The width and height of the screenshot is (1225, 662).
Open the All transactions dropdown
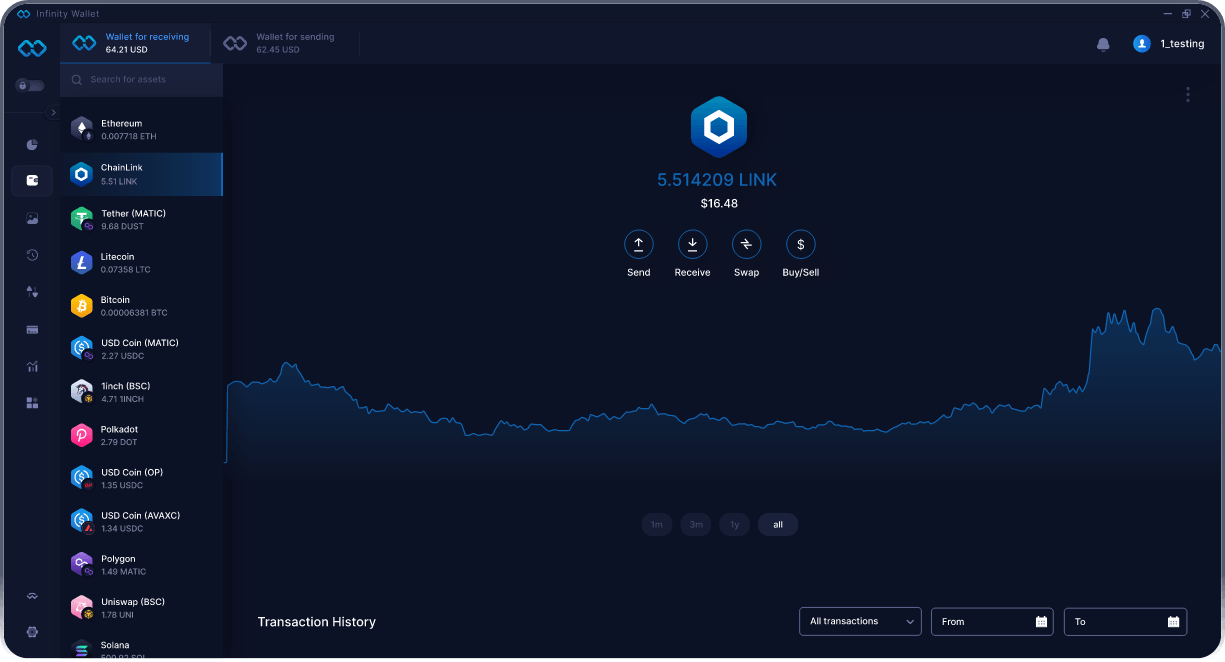(x=860, y=621)
